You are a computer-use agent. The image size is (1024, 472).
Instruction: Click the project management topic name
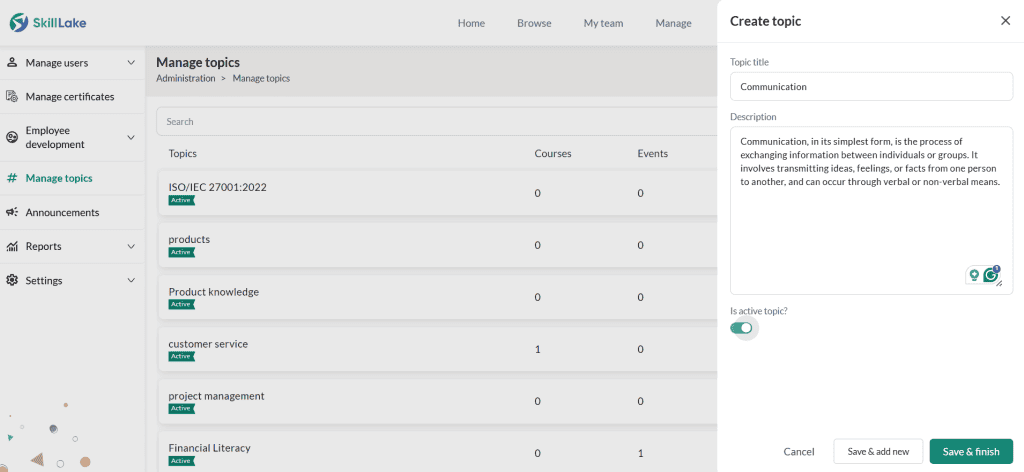(x=216, y=396)
